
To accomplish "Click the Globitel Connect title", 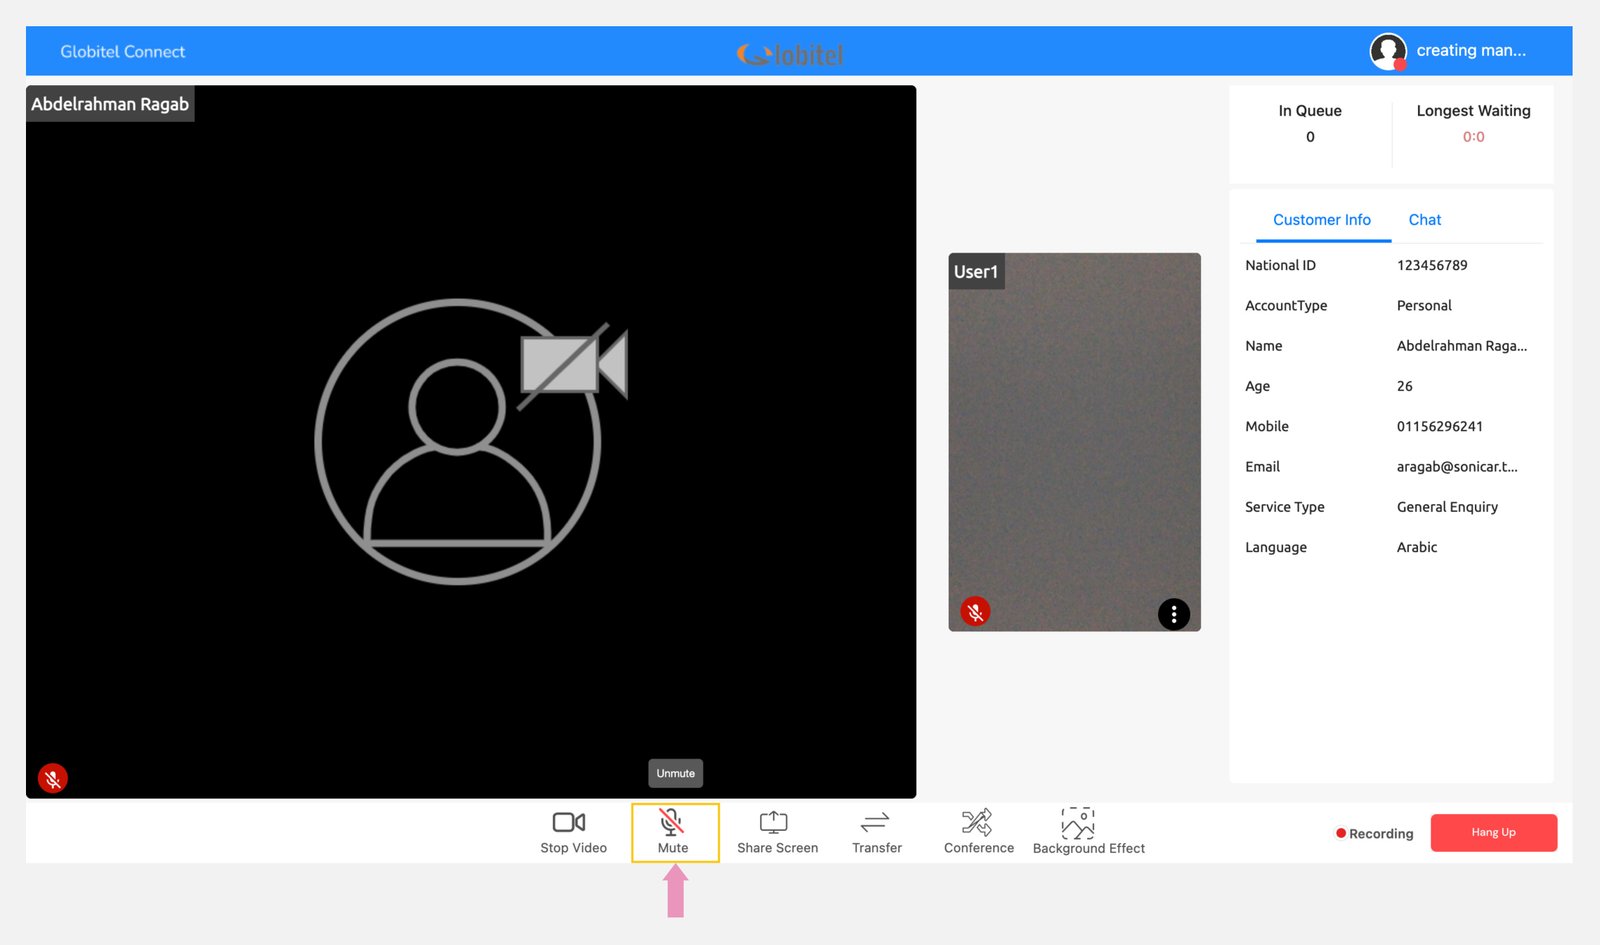I will click(122, 52).
